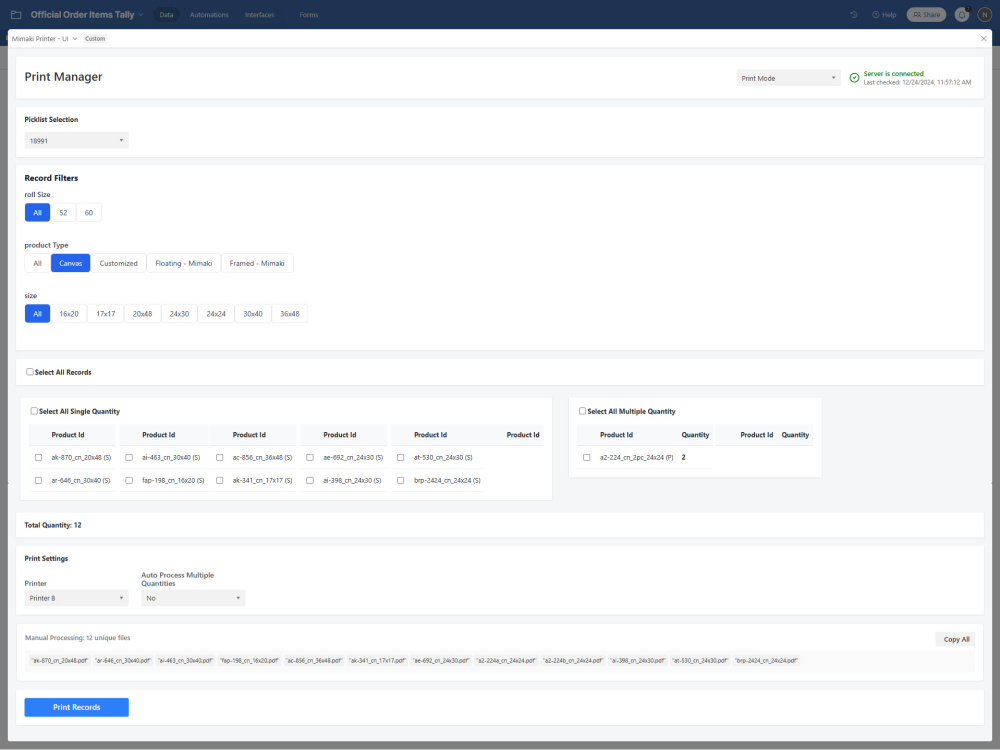Image resolution: width=1000 pixels, height=750 pixels.
Task: Select size All filter
Action: (38, 313)
